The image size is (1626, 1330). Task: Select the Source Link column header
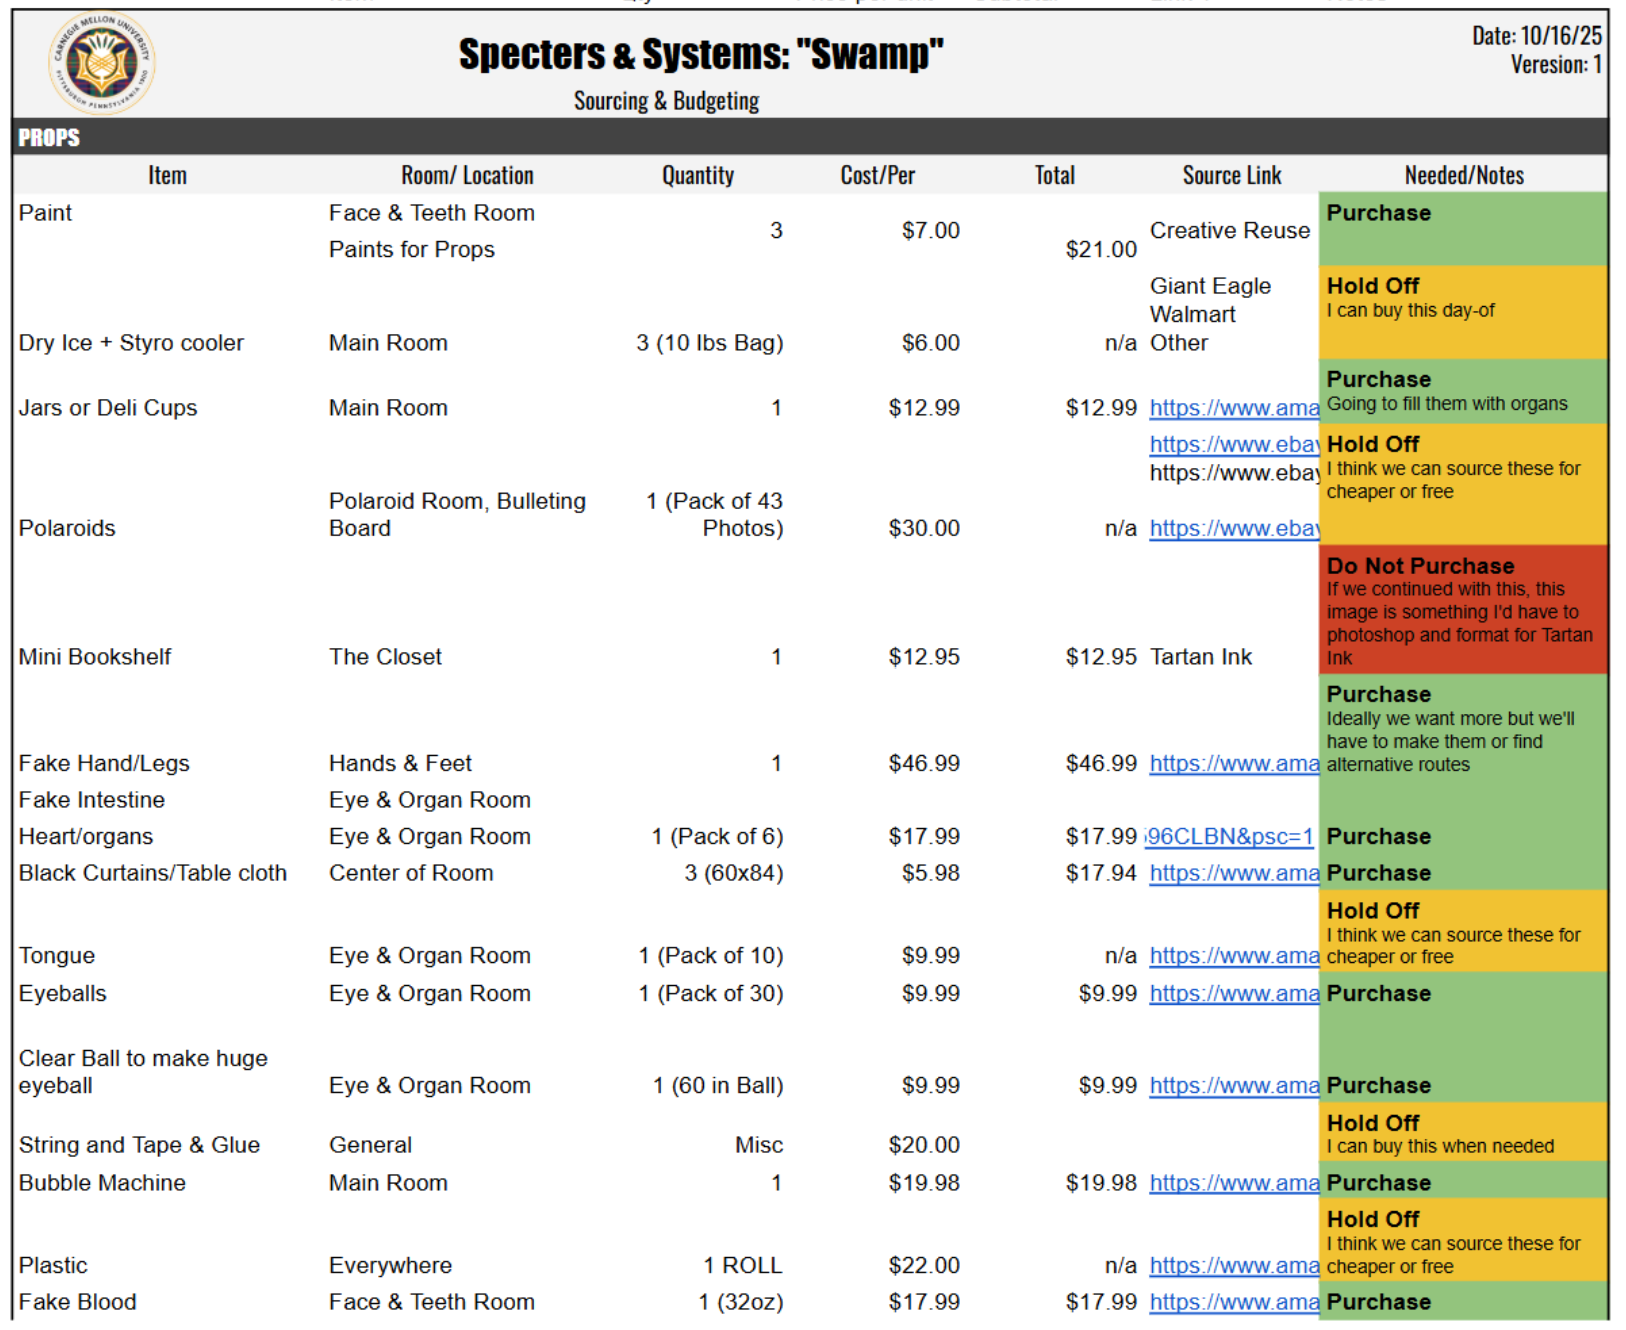[1231, 175]
